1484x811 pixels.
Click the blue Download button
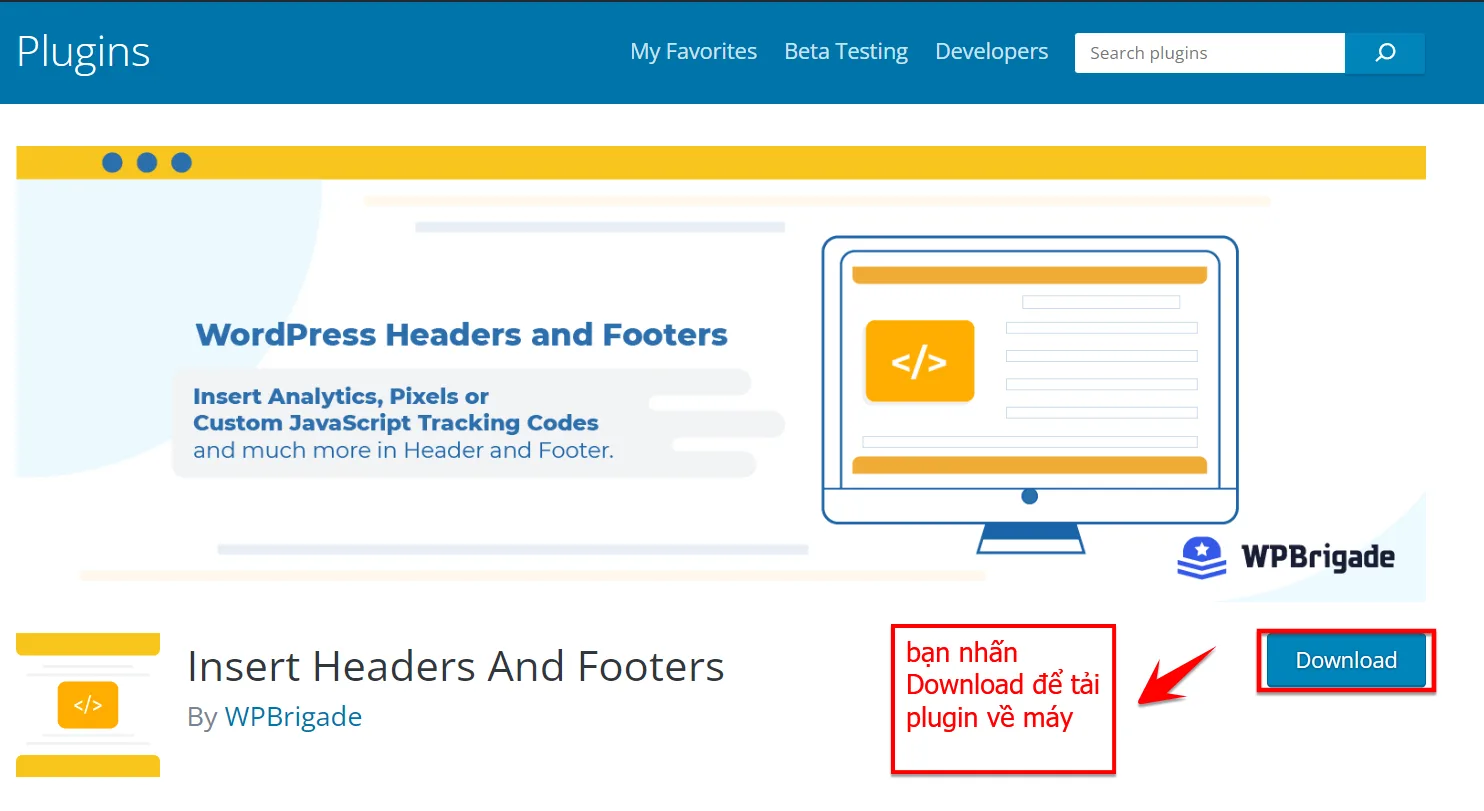1346,660
